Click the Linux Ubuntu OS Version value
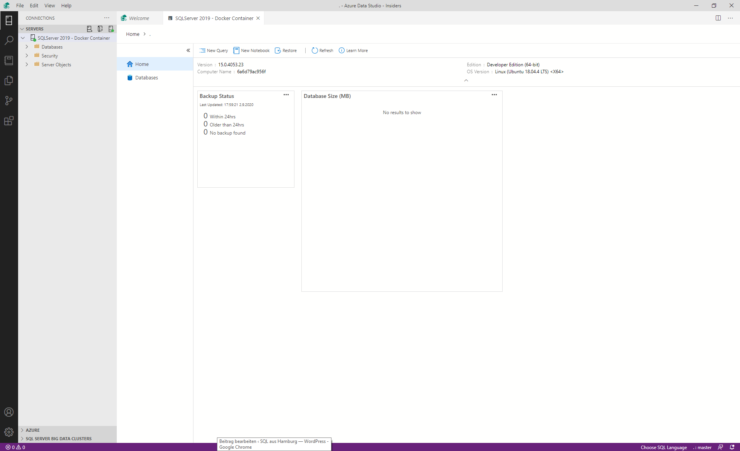 coord(529,72)
